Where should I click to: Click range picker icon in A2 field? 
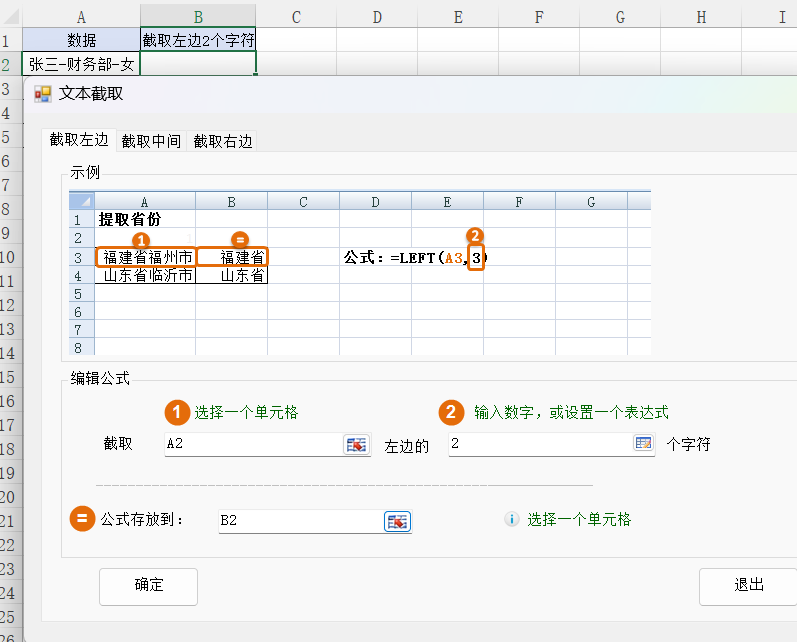tap(355, 445)
